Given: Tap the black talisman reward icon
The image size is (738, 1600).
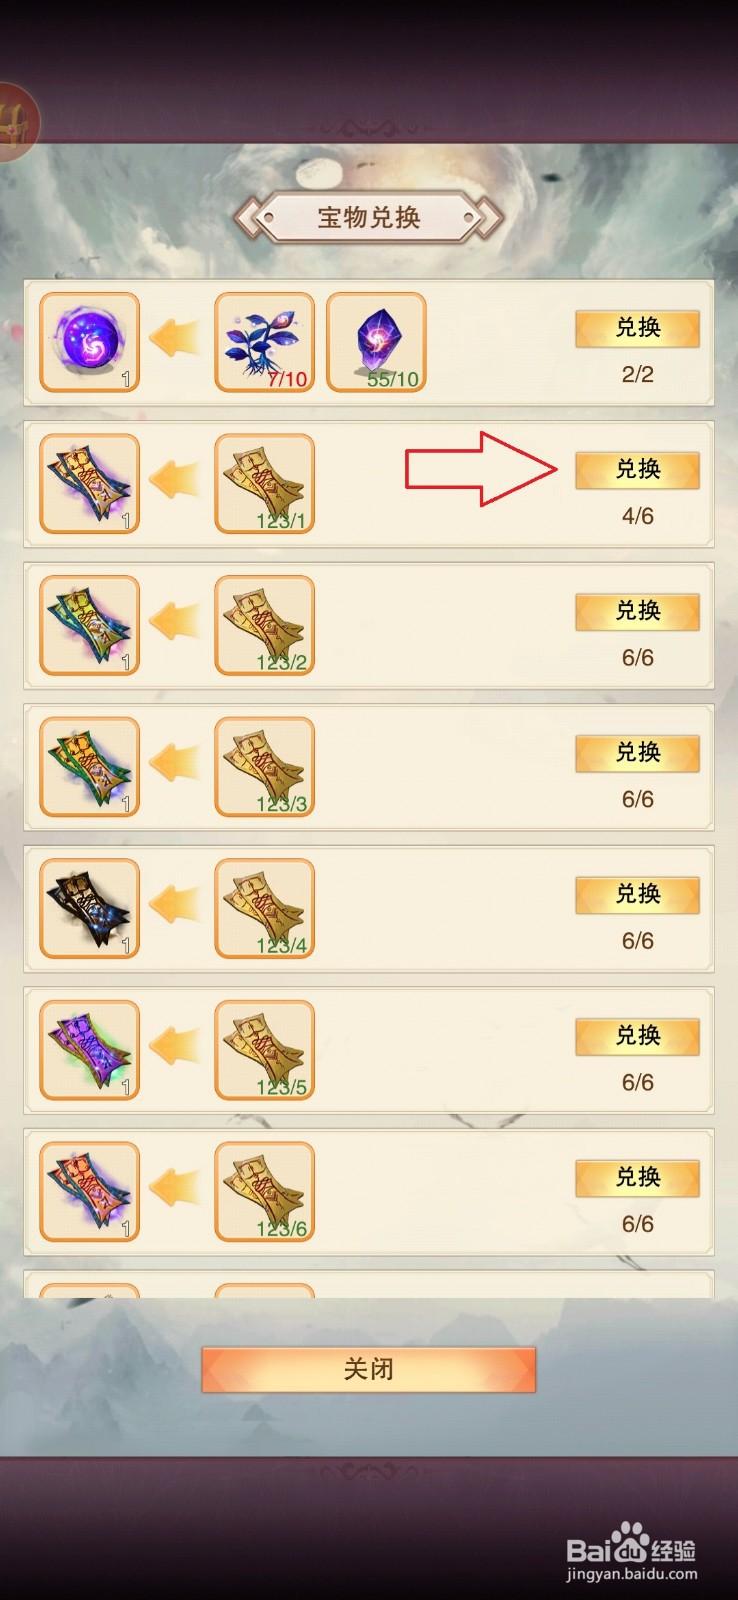Looking at the screenshot, I should click(89, 909).
